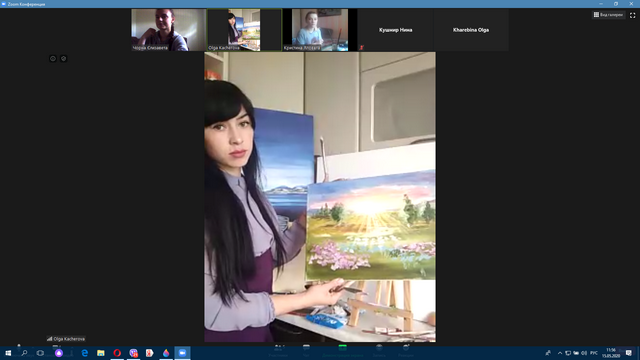This screenshot has width=640, height=360.
Task: Enter full screen mode icon
Action: (x=632, y=15)
